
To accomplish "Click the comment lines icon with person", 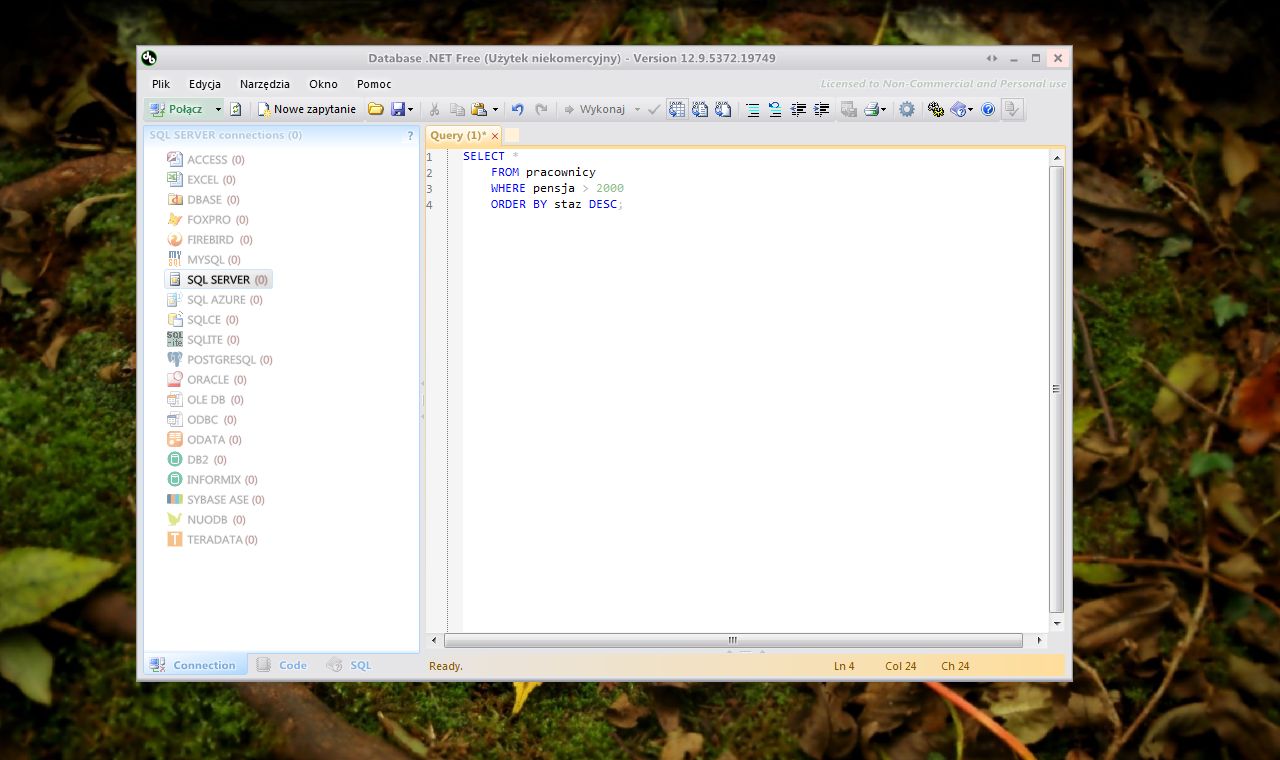I will pyautogui.click(x=775, y=109).
